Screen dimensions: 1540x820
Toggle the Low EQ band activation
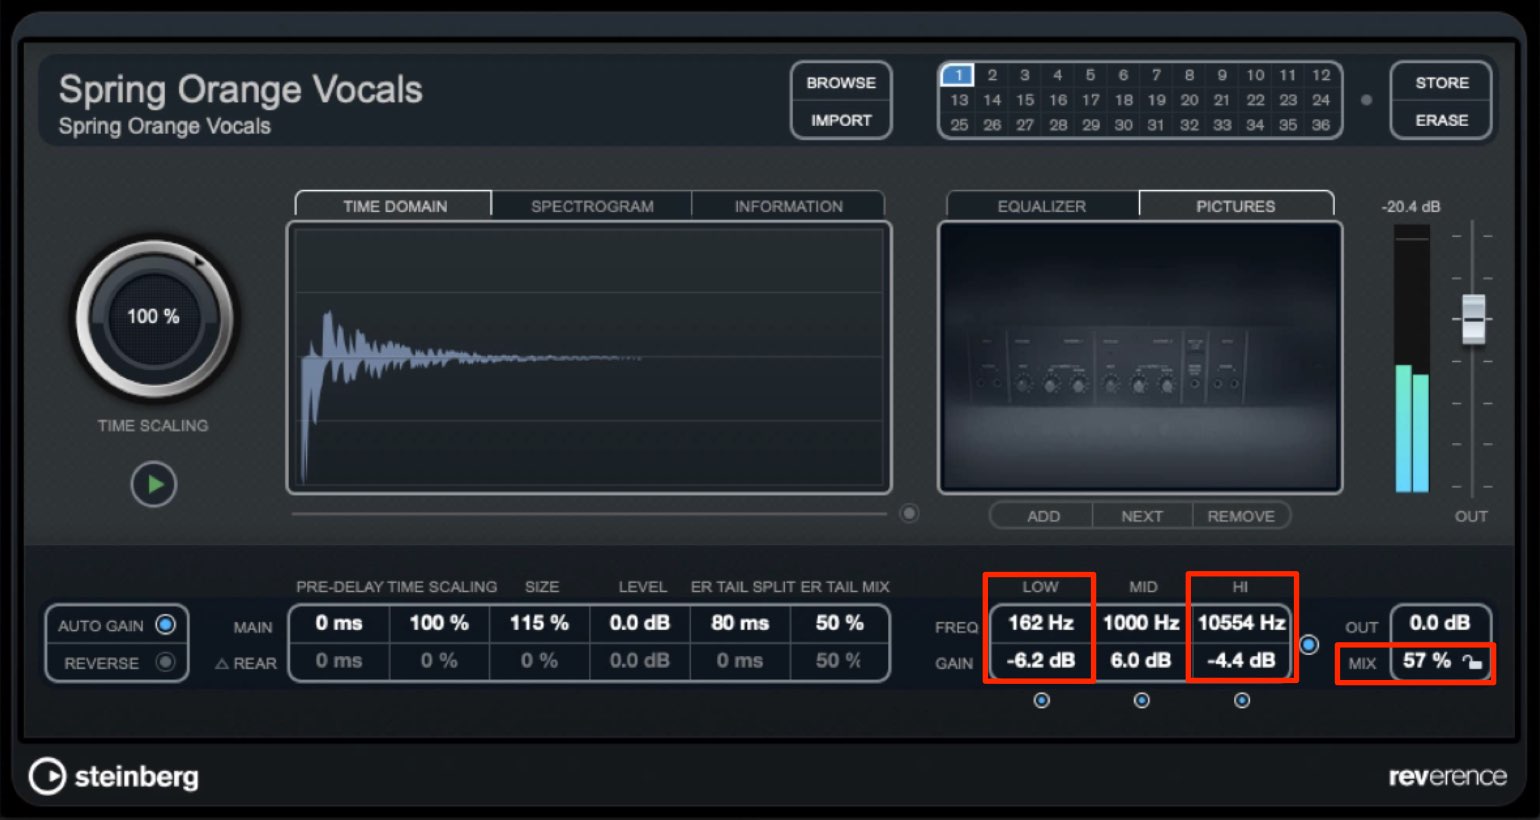coord(1041,700)
